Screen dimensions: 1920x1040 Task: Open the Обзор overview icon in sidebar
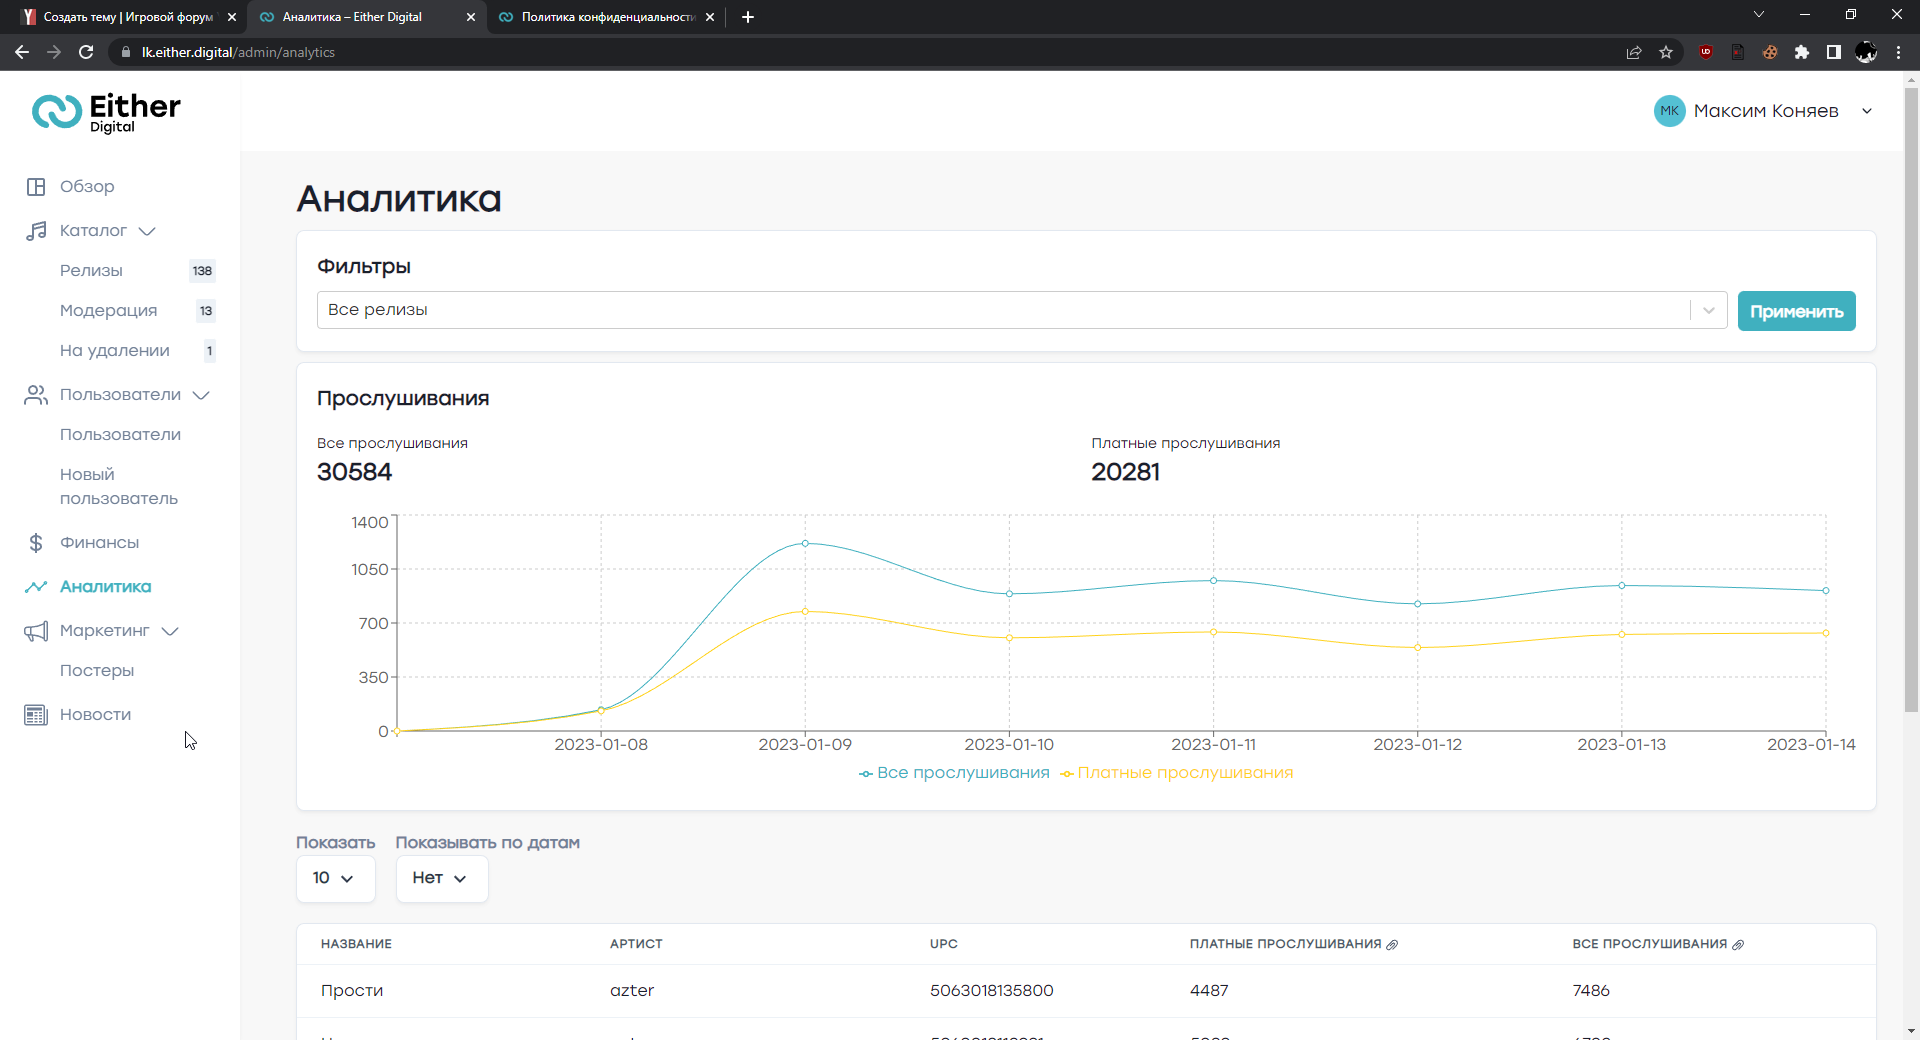[x=36, y=187]
